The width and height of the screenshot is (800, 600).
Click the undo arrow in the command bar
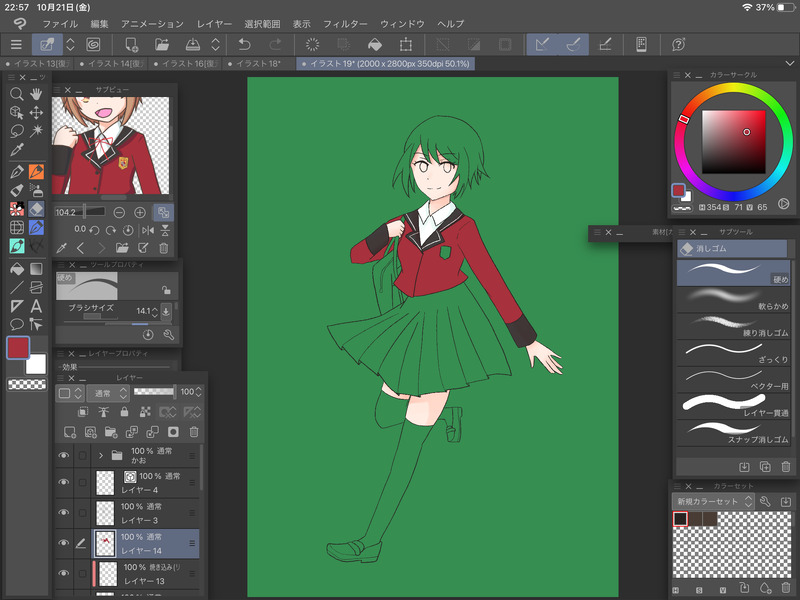245,44
